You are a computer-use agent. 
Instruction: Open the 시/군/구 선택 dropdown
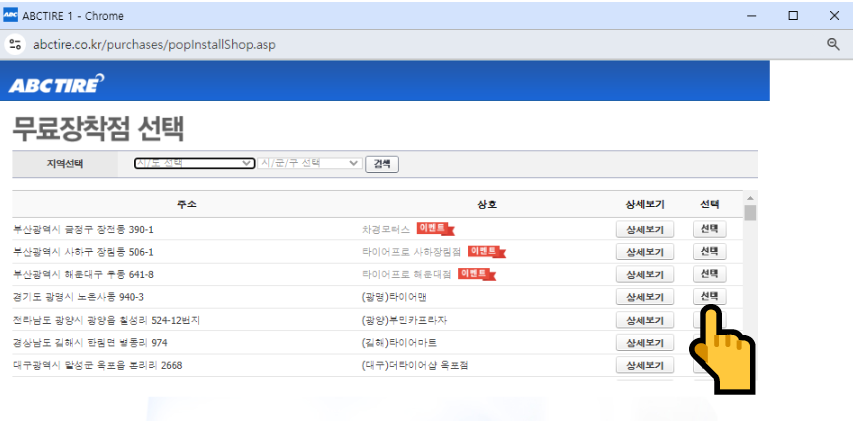pos(310,163)
